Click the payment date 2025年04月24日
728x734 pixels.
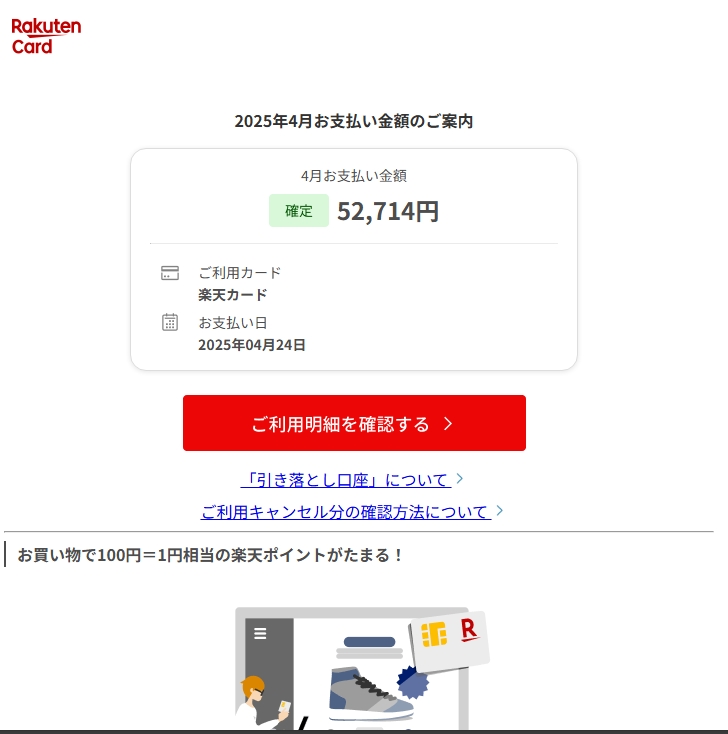[x=252, y=345]
